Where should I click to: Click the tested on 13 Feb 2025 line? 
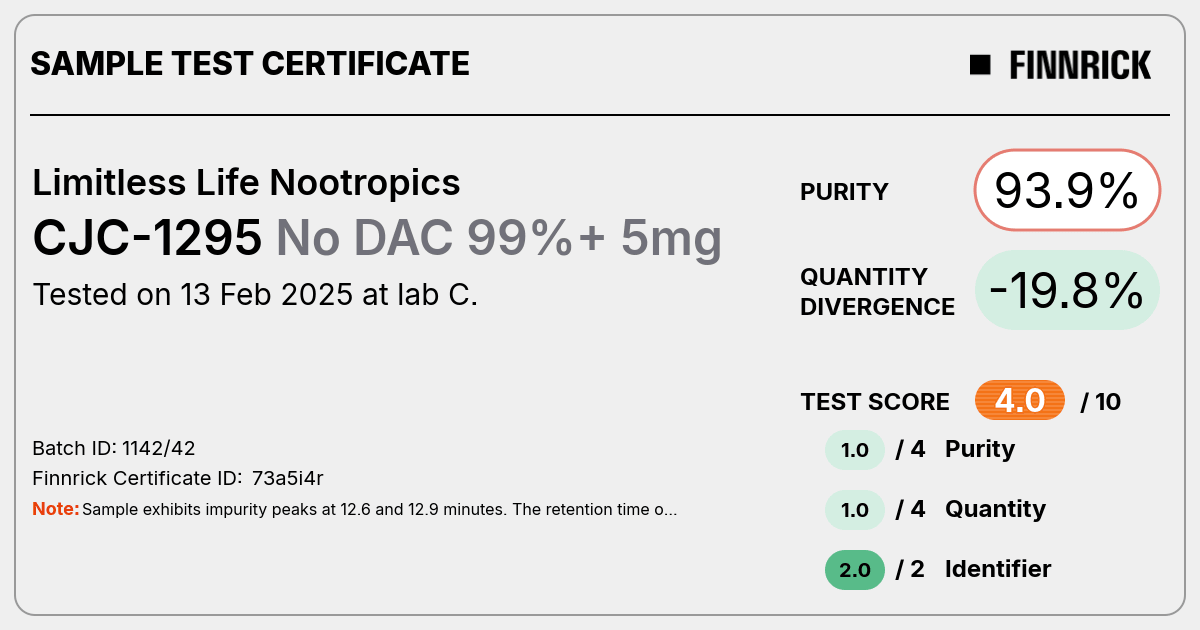pos(255,295)
